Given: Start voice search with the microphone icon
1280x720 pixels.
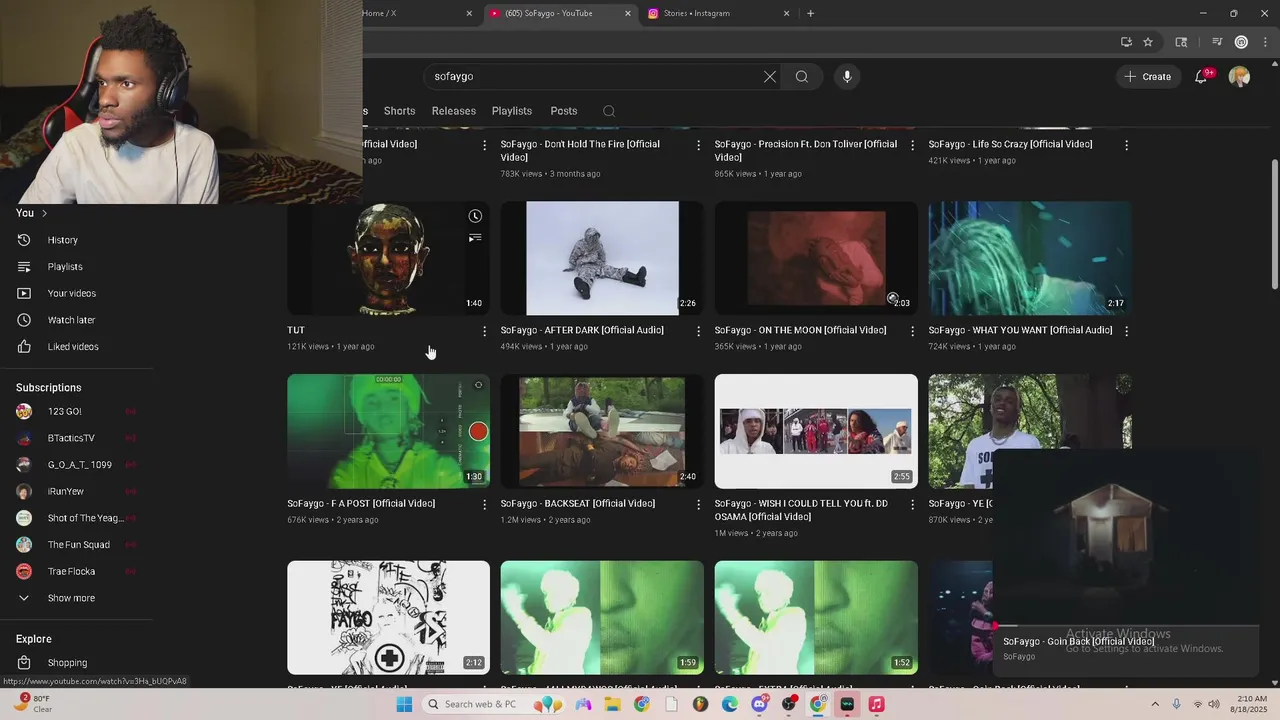Looking at the screenshot, I should pos(847,76).
